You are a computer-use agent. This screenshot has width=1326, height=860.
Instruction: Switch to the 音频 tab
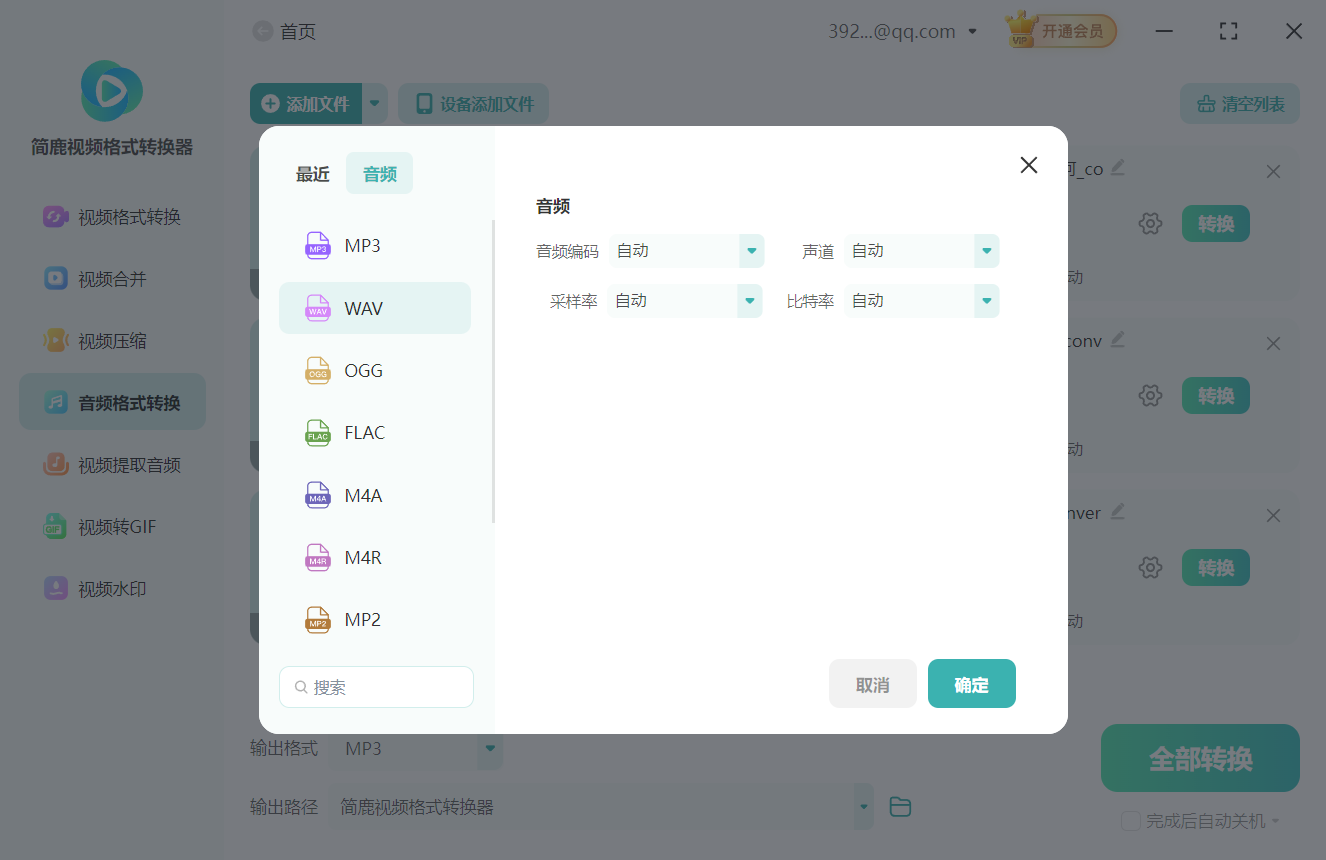(x=379, y=172)
